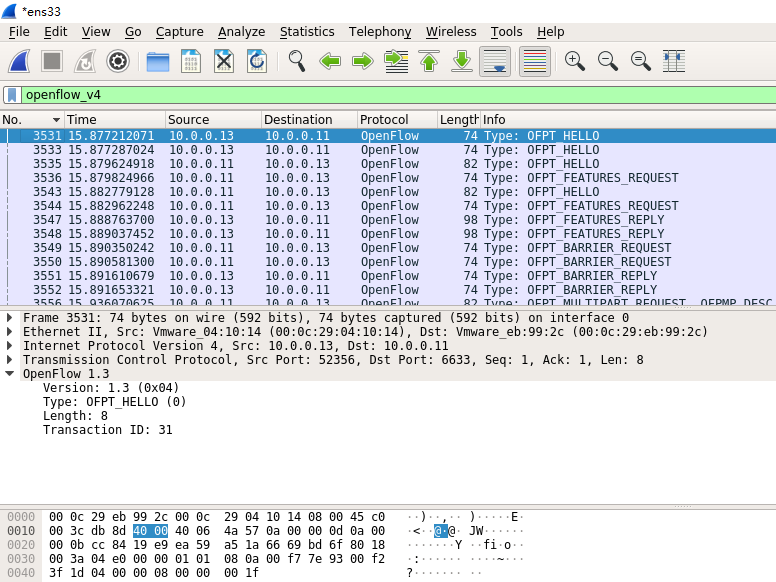
Task: Sort by the Info column header
Action: click(x=628, y=120)
